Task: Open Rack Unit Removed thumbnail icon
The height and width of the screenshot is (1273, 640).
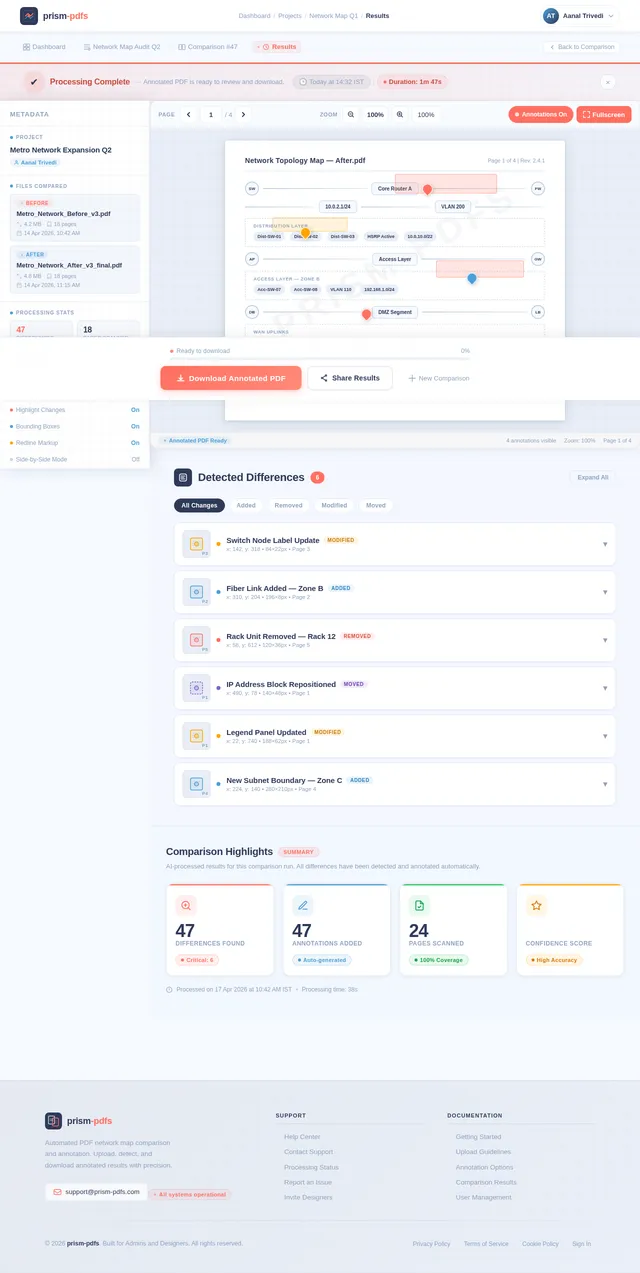Action: point(196,640)
